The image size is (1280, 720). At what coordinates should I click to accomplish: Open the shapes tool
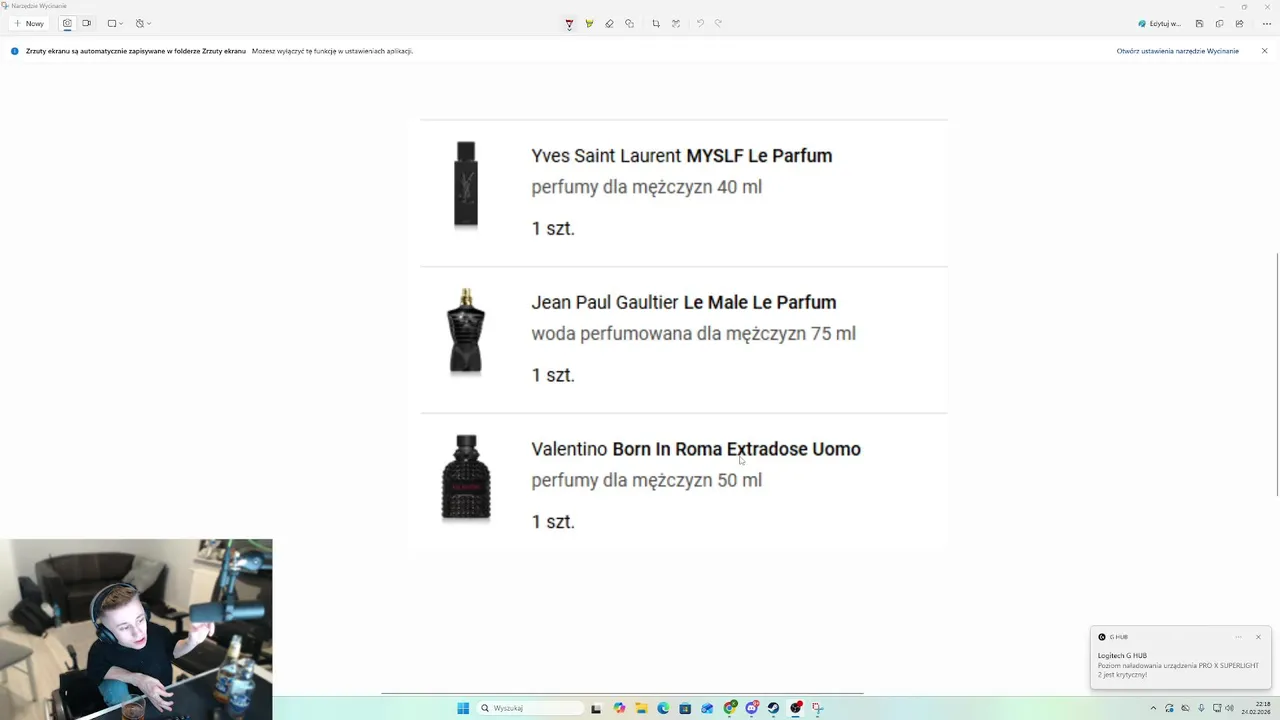tap(629, 24)
